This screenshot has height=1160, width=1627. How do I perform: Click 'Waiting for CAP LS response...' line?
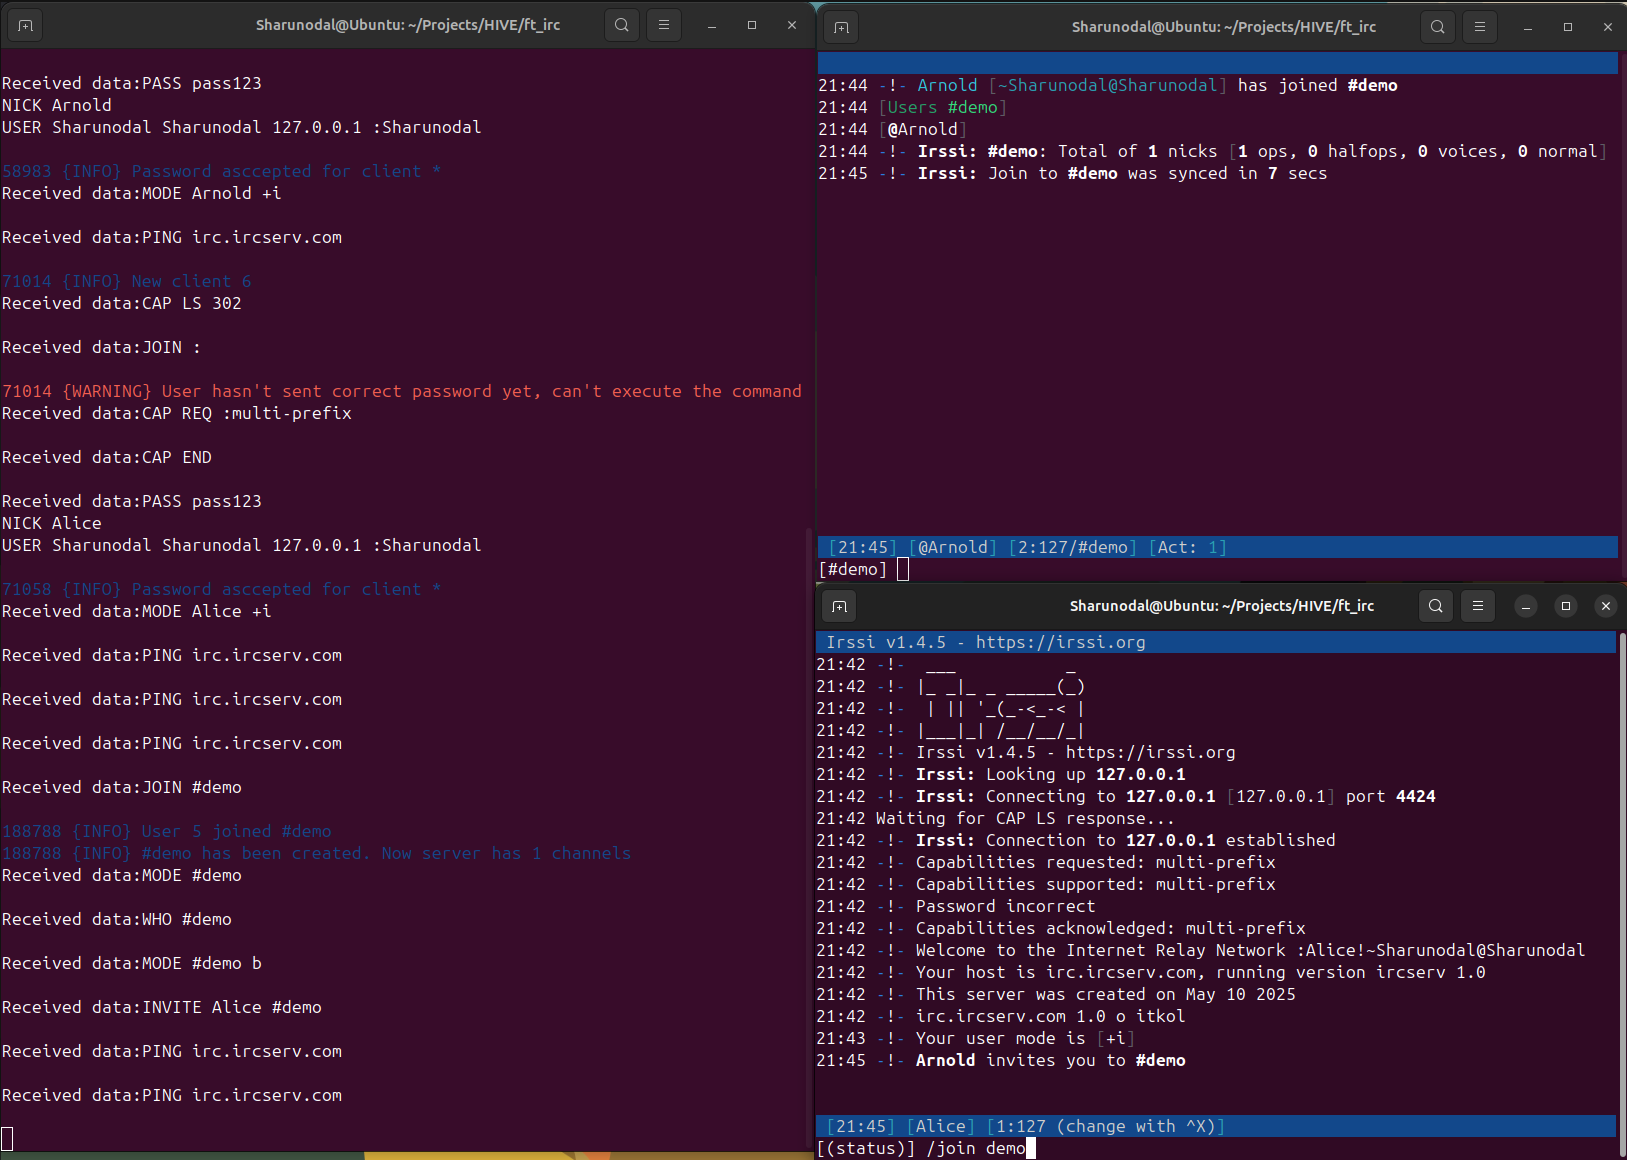click(x=1025, y=818)
